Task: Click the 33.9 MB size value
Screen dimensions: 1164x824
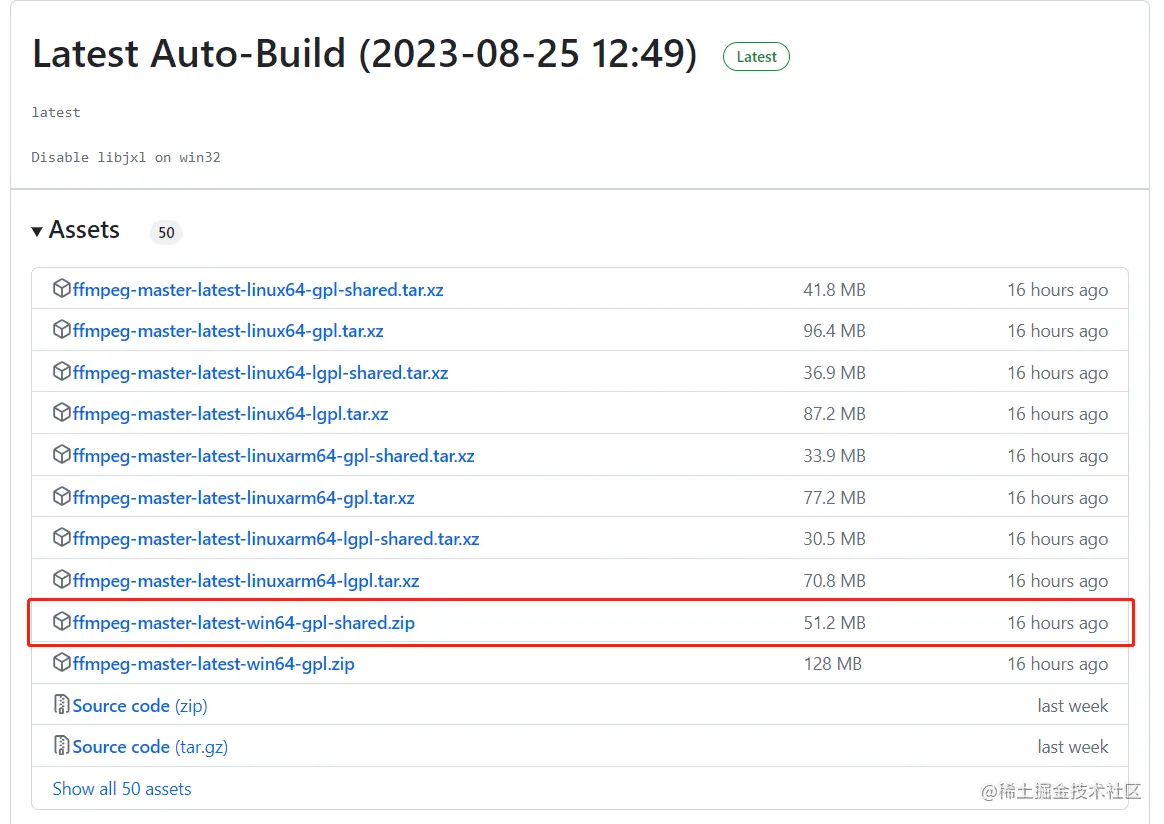Action: pyautogui.click(x=834, y=457)
